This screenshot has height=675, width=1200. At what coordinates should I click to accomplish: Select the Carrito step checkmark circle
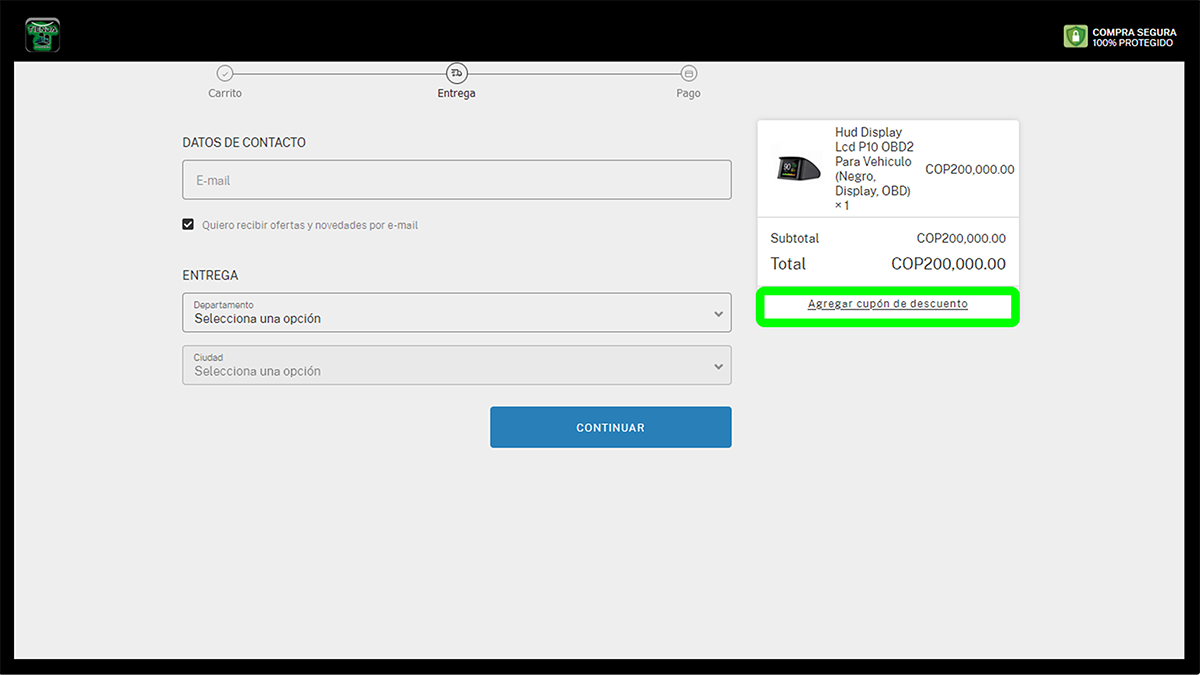pos(225,73)
